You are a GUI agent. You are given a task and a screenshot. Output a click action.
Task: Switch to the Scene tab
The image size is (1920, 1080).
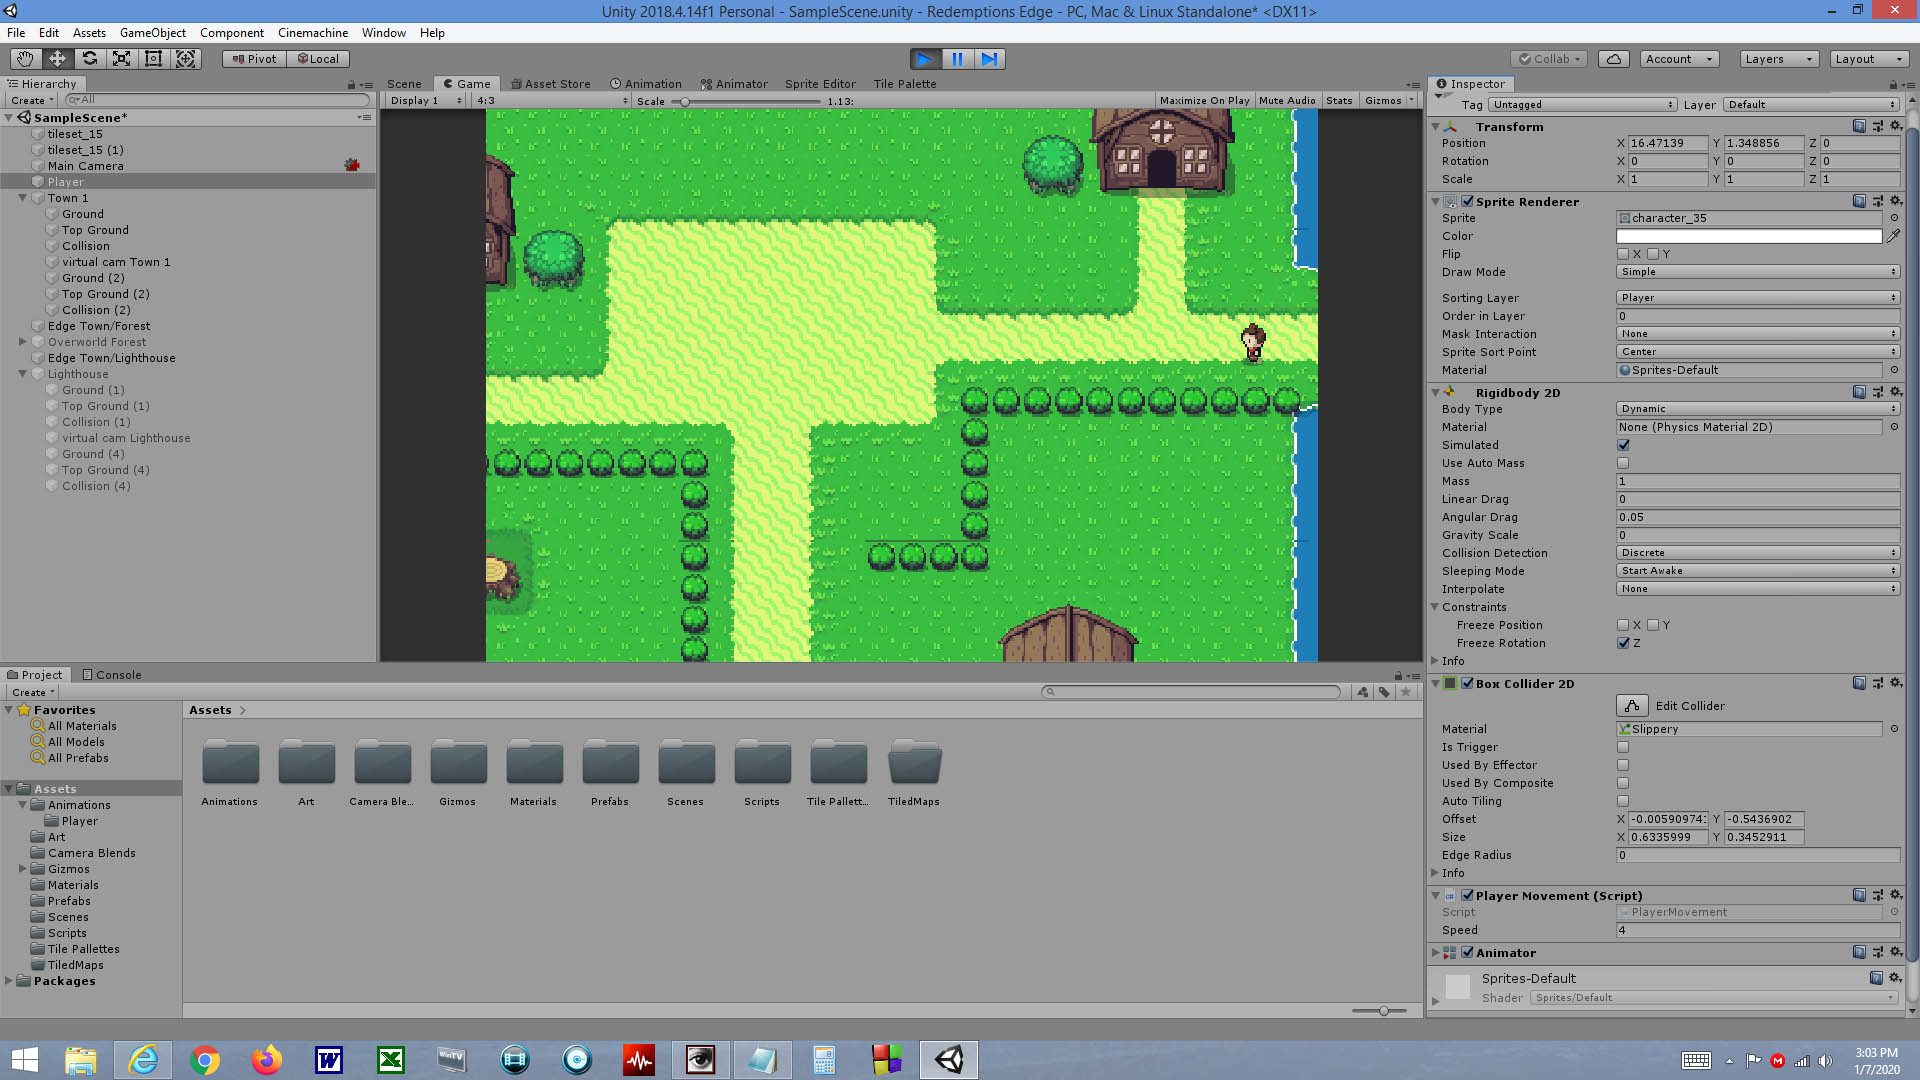pos(404,84)
